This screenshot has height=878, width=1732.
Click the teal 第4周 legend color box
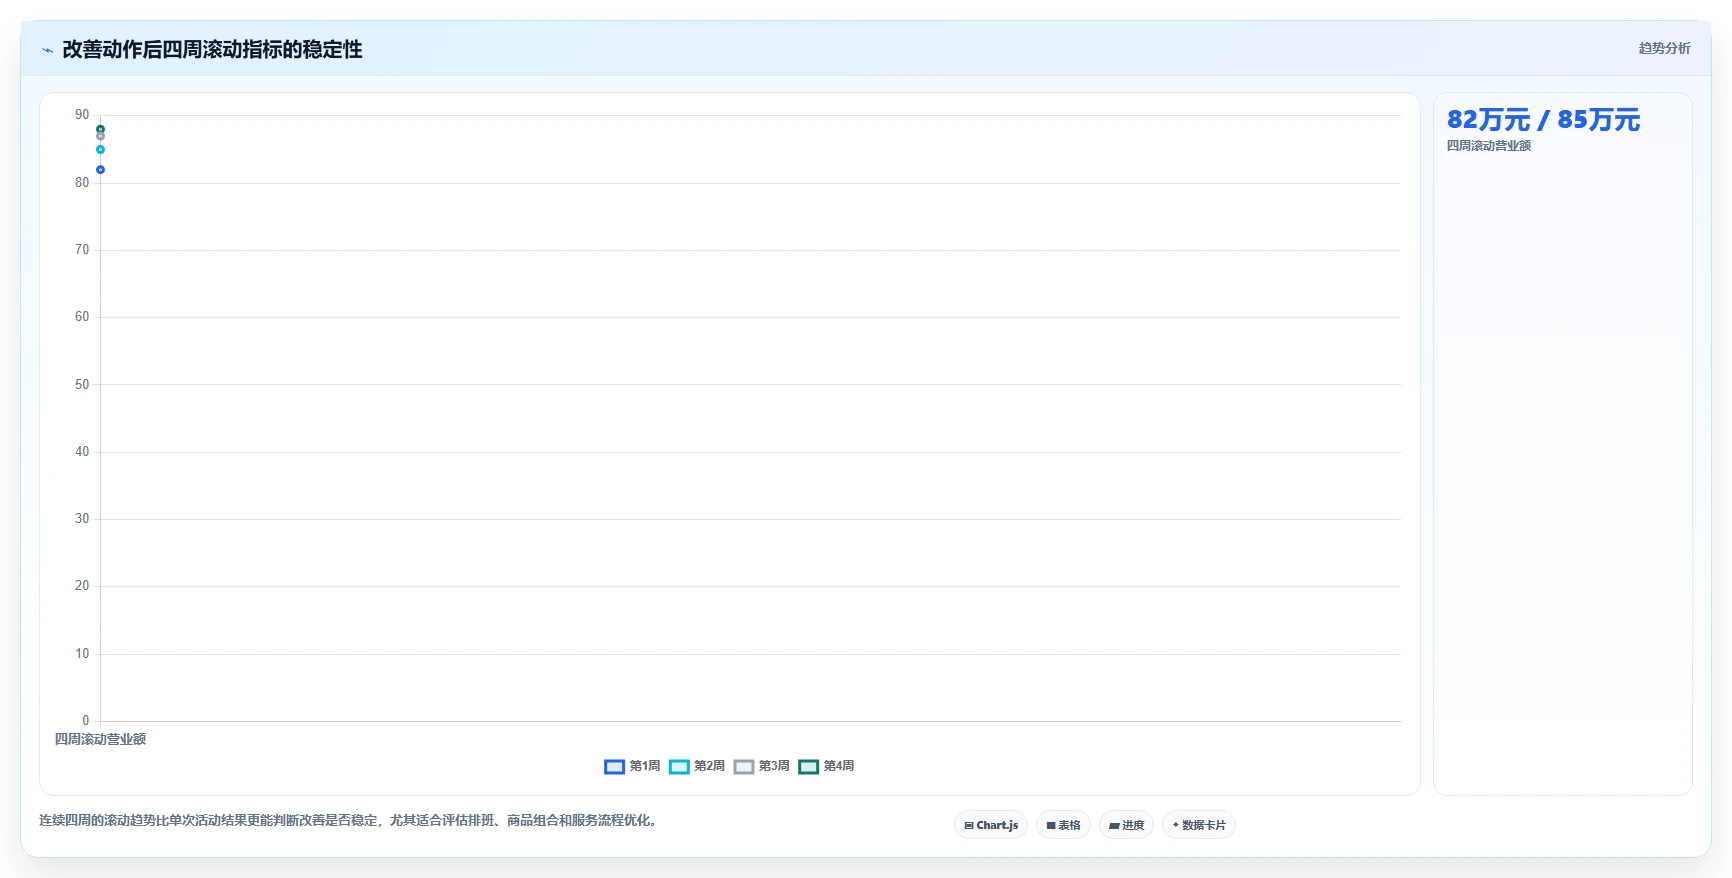808,767
